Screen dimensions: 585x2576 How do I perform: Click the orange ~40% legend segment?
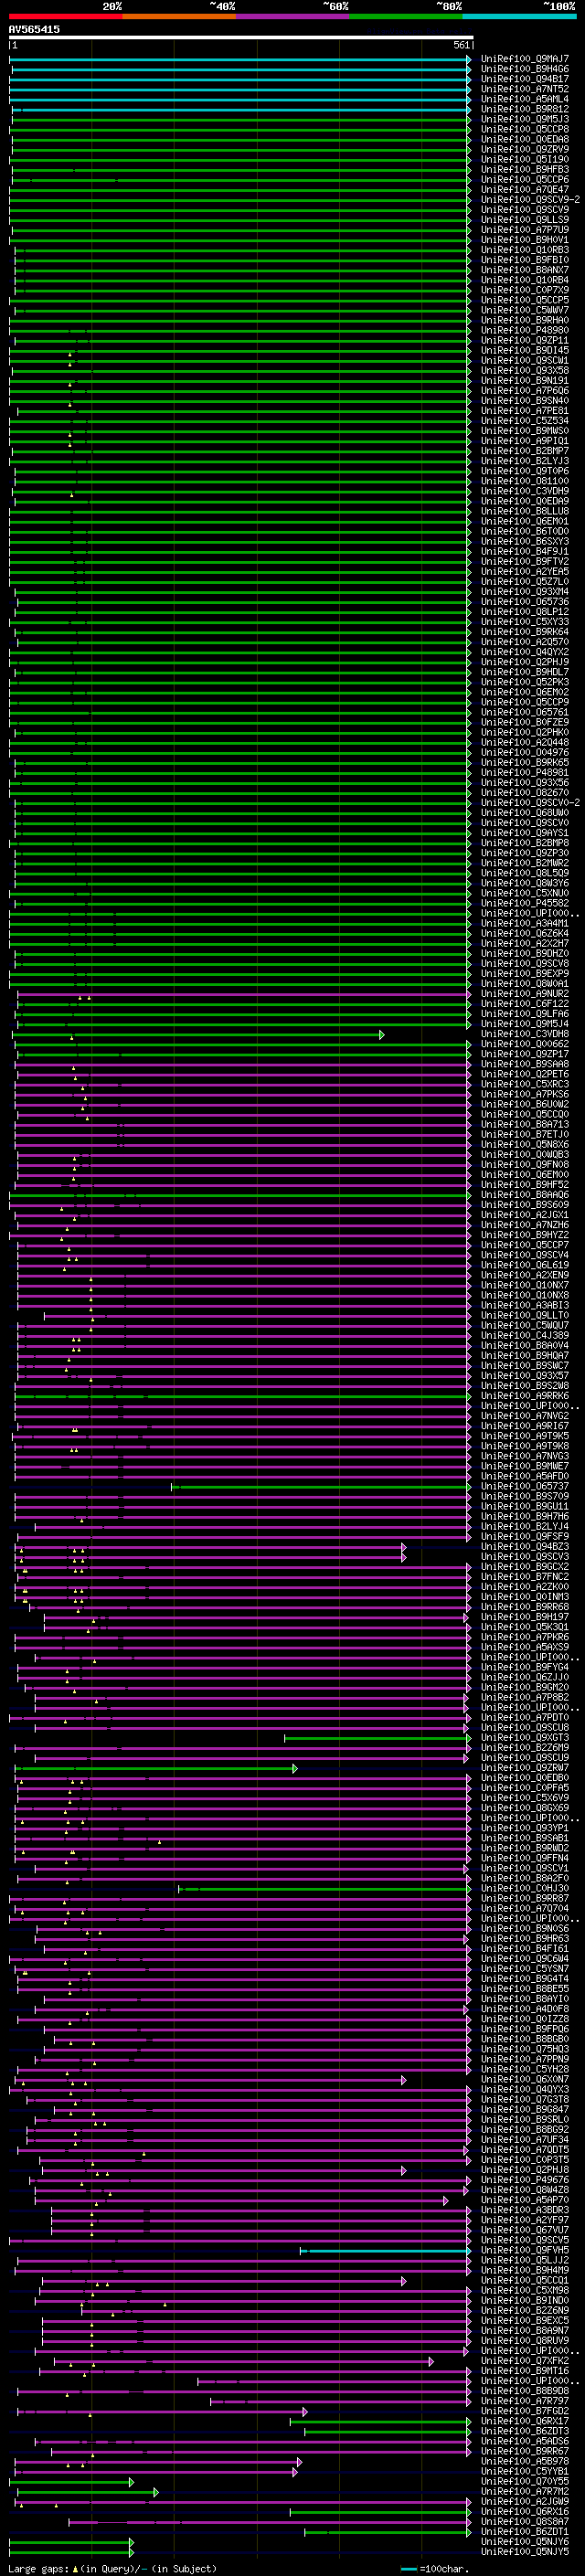point(178,16)
